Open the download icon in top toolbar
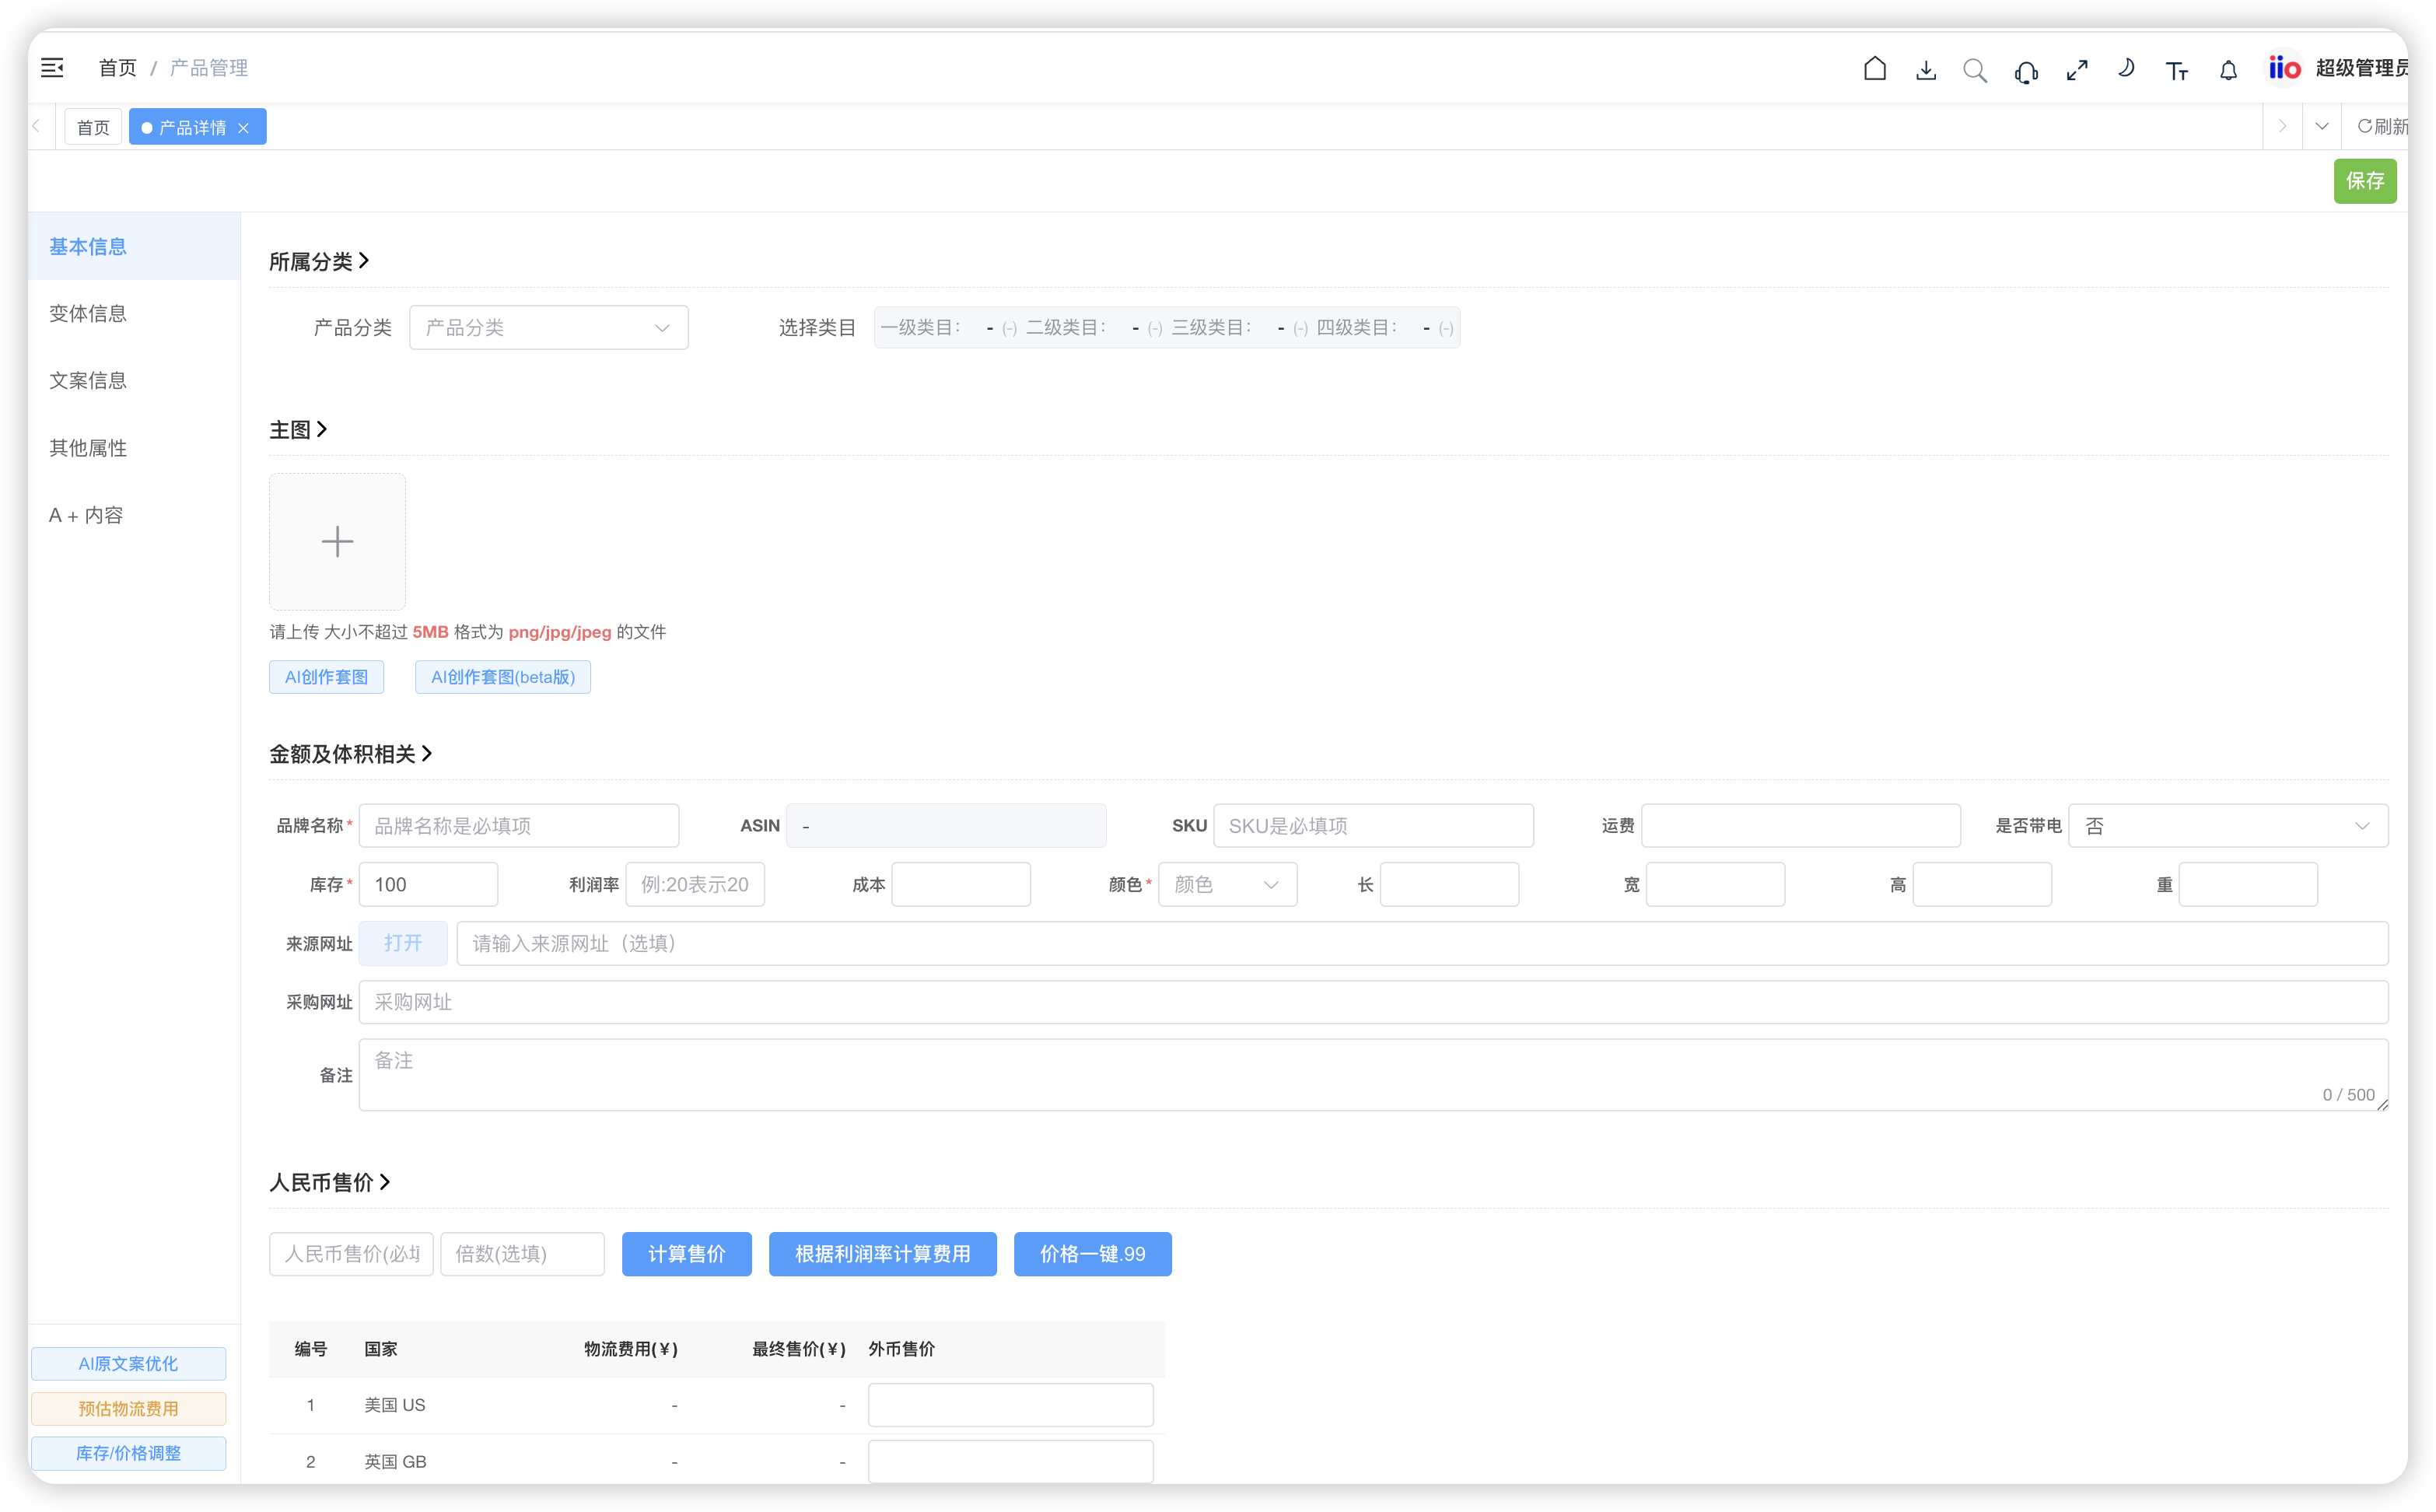This screenshot has width=2436, height=1512. pyautogui.click(x=1926, y=70)
